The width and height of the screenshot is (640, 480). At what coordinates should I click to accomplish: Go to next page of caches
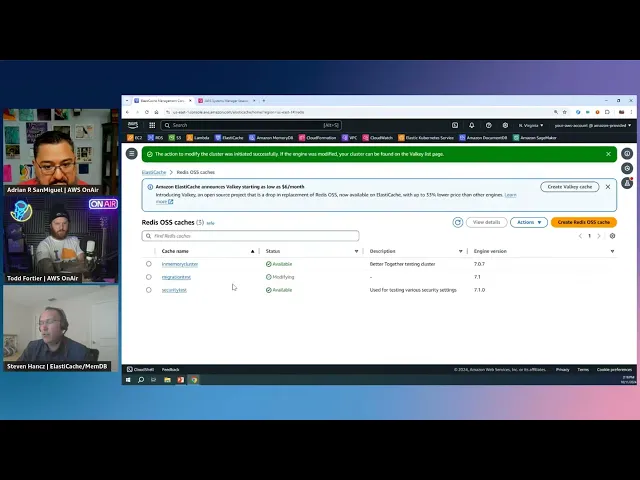tap(599, 236)
